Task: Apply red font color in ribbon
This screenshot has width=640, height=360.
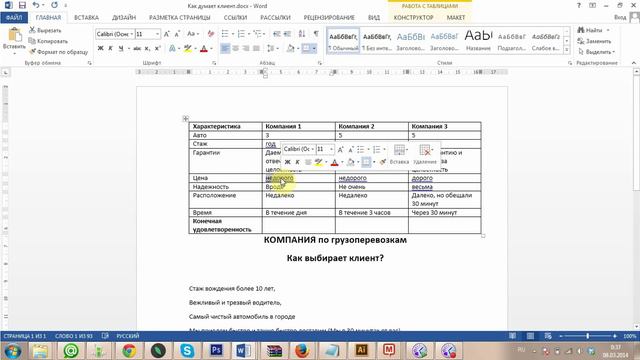Action: click(x=204, y=49)
